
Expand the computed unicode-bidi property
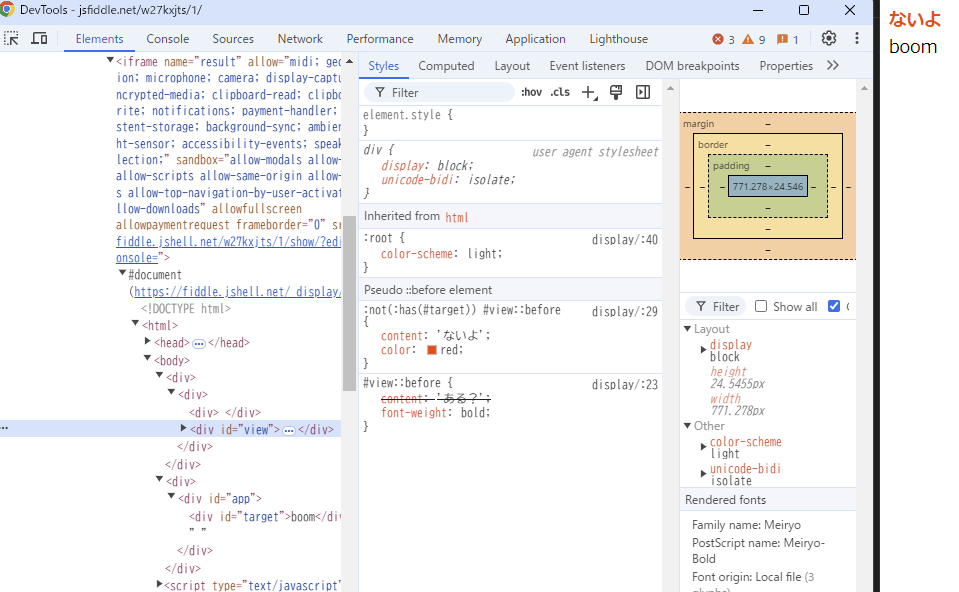point(703,474)
